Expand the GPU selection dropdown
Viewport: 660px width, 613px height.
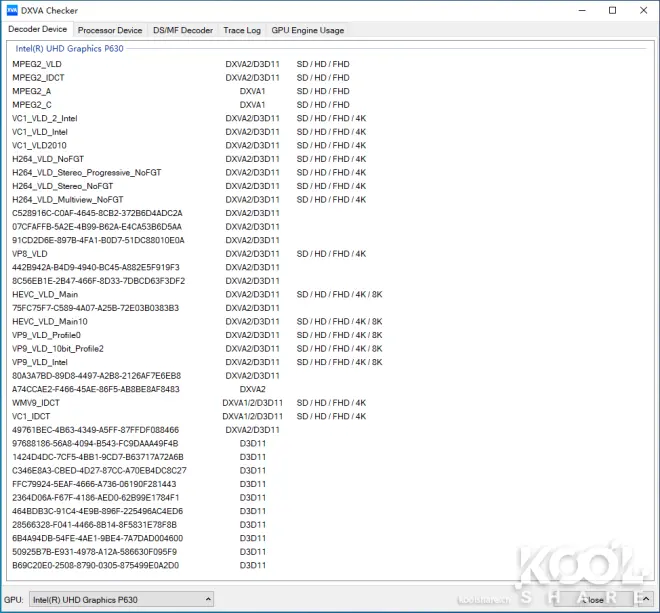[121, 600]
